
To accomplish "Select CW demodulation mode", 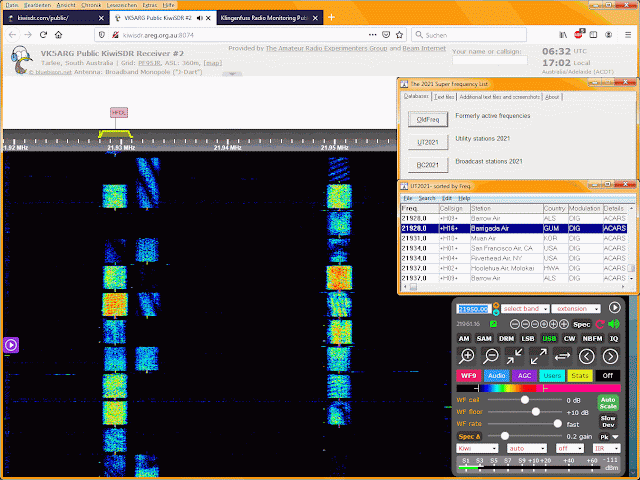I will pos(569,338).
